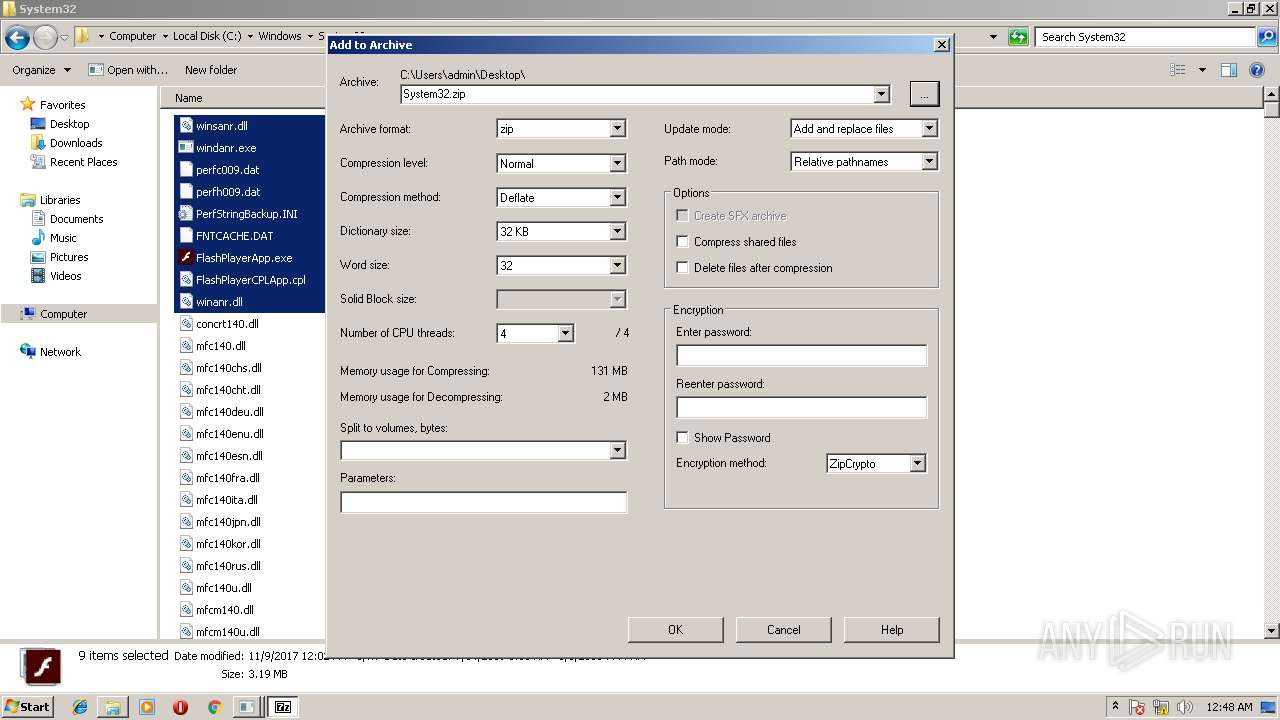Image resolution: width=1280 pixels, height=720 pixels.
Task: Select FlashPlayerApp.exe file icon
Action: [x=186, y=258]
